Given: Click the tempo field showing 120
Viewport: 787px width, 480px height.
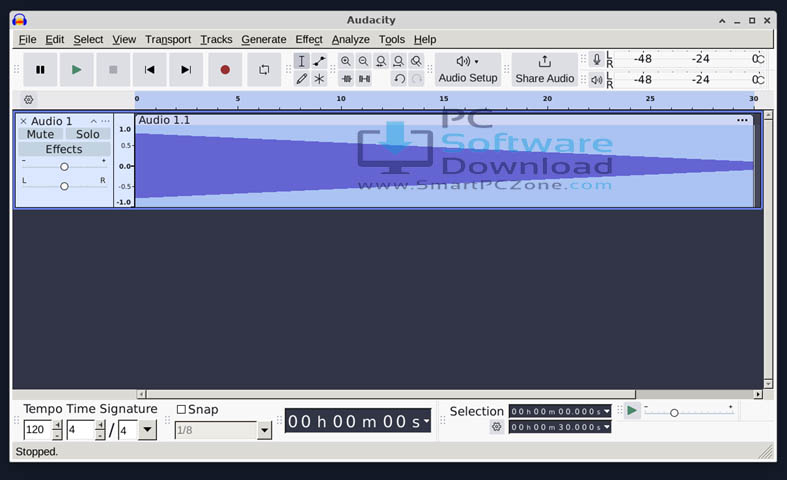Looking at the screenshot, I should coord(38,430).
